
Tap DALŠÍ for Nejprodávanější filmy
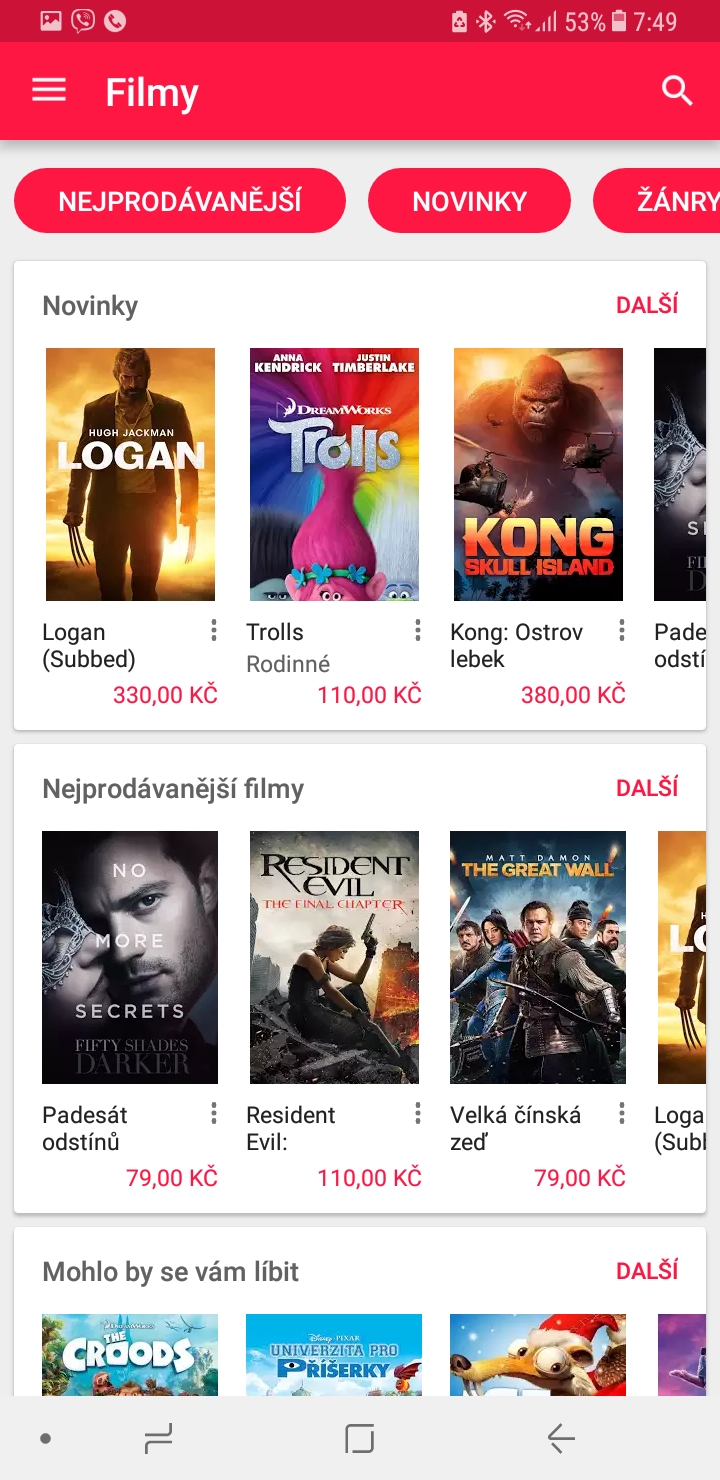tap(647, 787)
